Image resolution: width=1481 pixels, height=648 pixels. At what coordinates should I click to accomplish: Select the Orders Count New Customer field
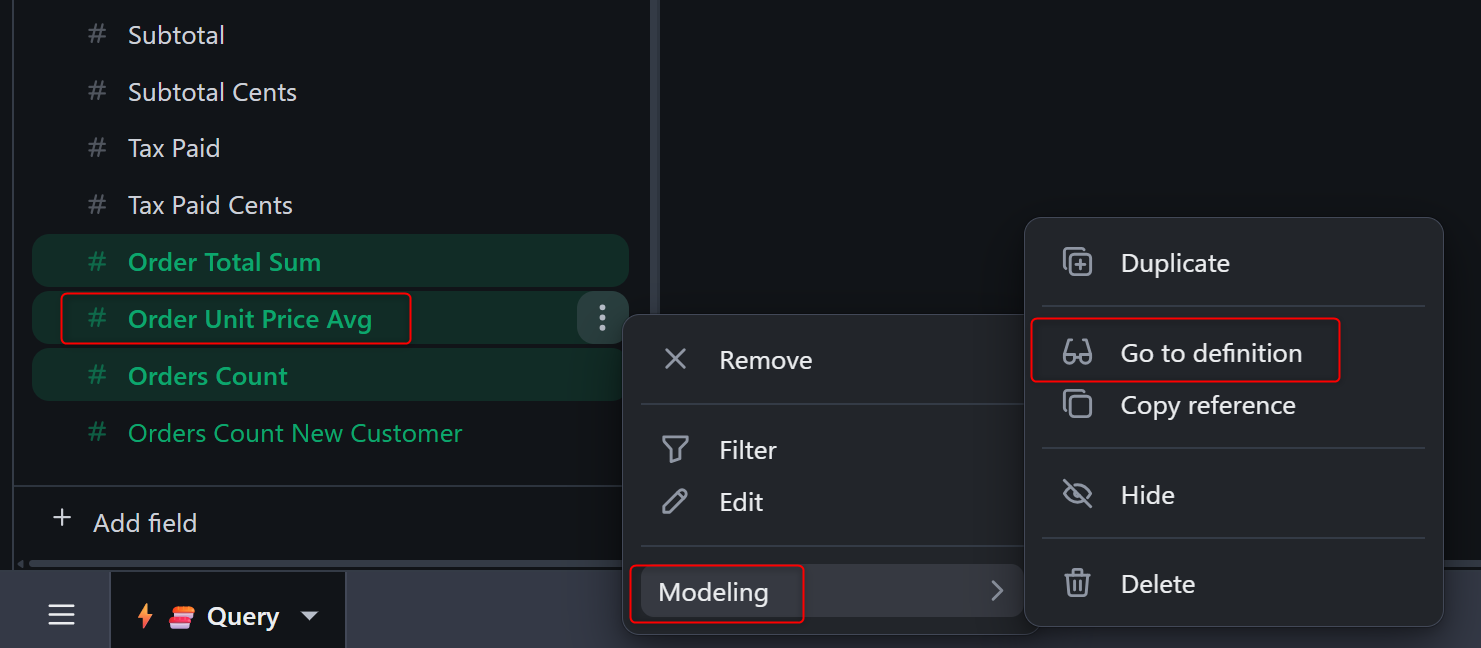coord(295,433)
